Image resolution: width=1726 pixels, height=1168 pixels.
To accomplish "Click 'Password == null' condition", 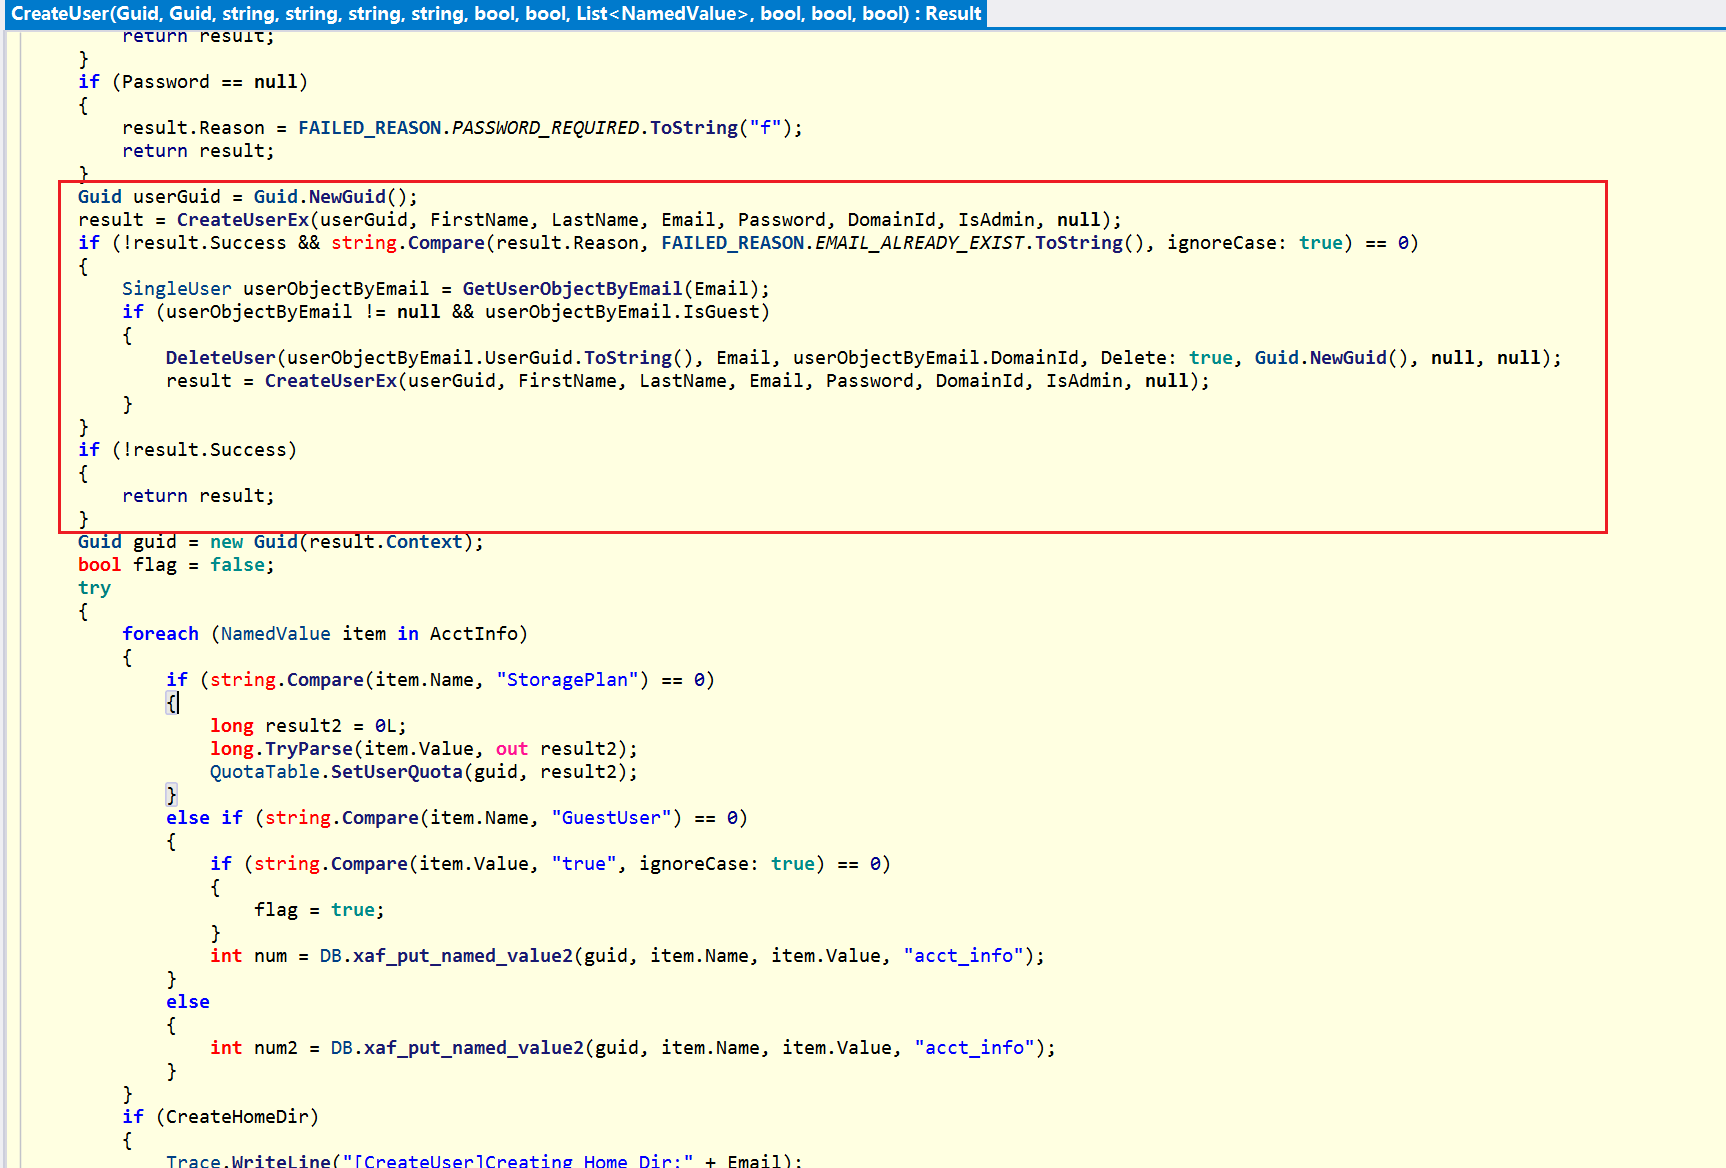I will point(210,82).
